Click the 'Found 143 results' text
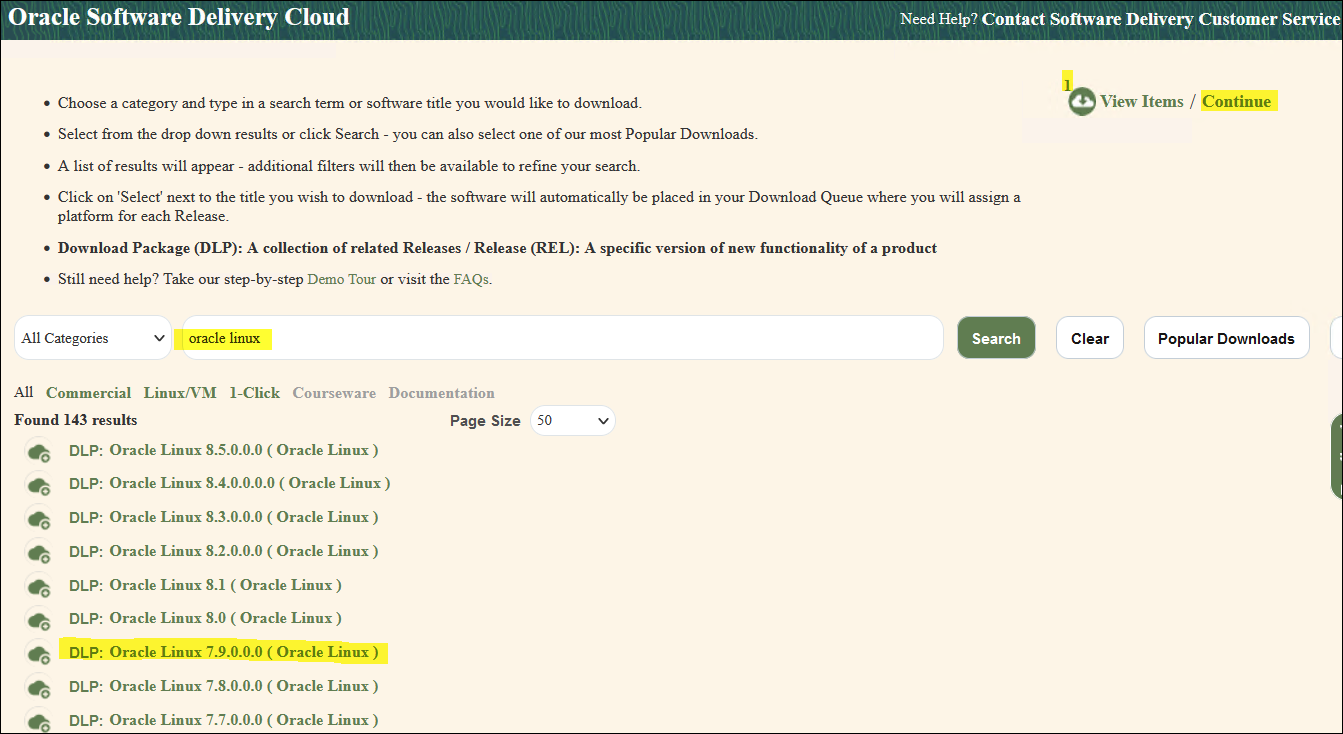 pyautogui.click(x=76, y=420)
